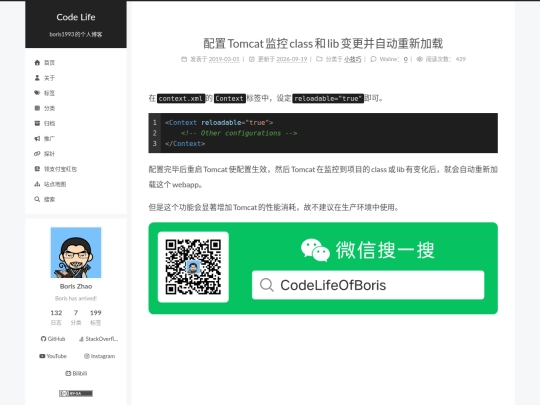
Task: Click the megaphone icon beside 推广
Action: (x=37, y=138)
